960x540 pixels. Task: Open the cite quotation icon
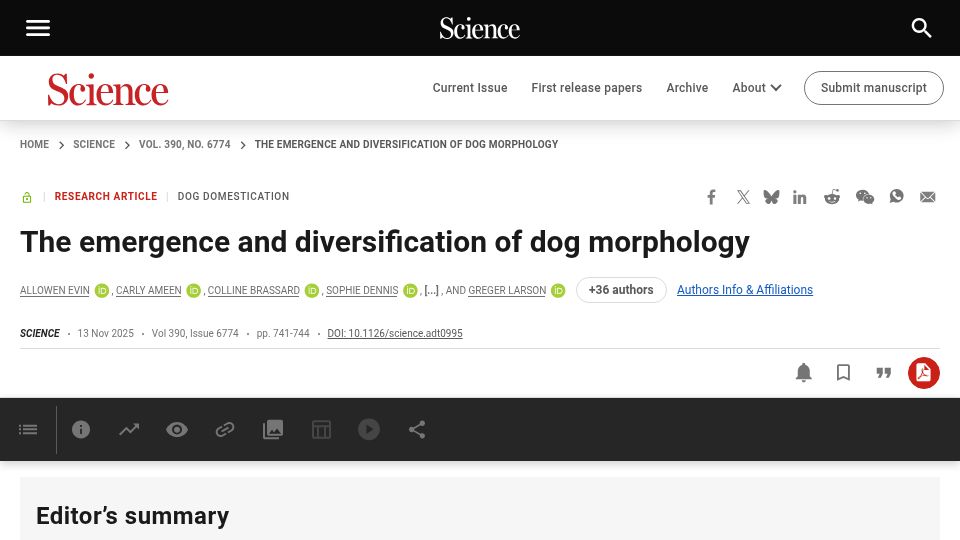click(883, 372)
